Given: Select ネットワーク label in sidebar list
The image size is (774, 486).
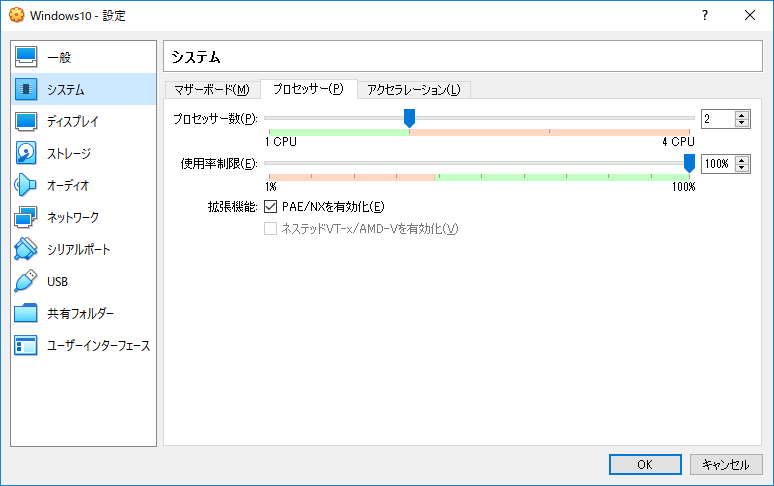Looking at the screenshot, I should point(73,218).
